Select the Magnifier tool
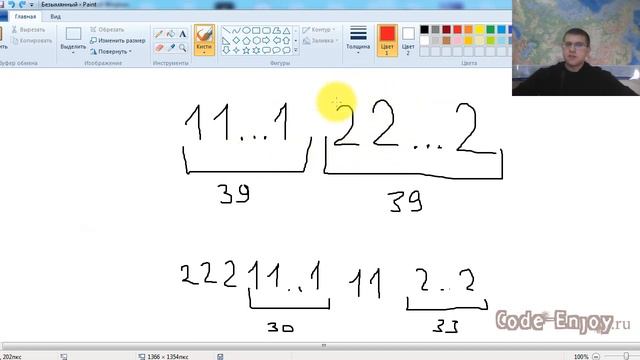 coord(182,48)
